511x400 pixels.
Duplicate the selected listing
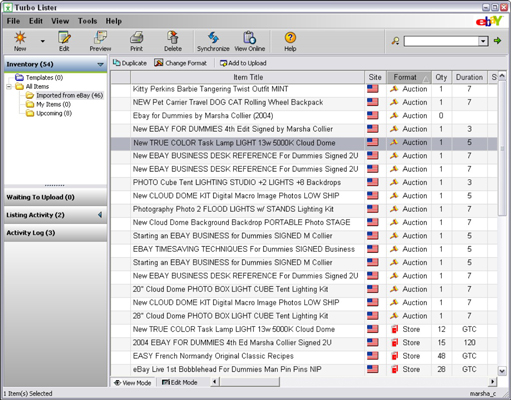click(130, 63)
